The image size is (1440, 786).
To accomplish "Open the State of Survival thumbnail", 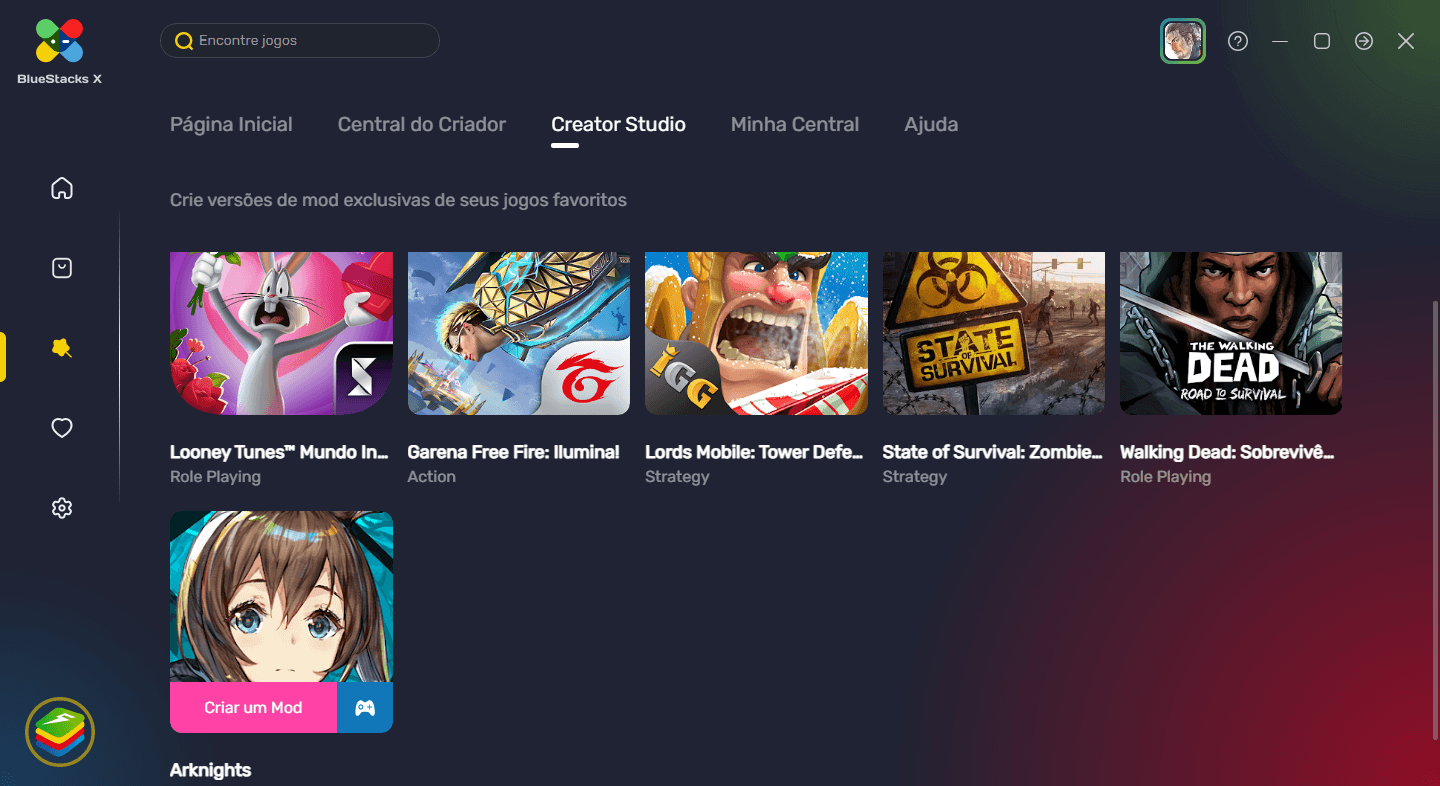I will tap(994, 333).
